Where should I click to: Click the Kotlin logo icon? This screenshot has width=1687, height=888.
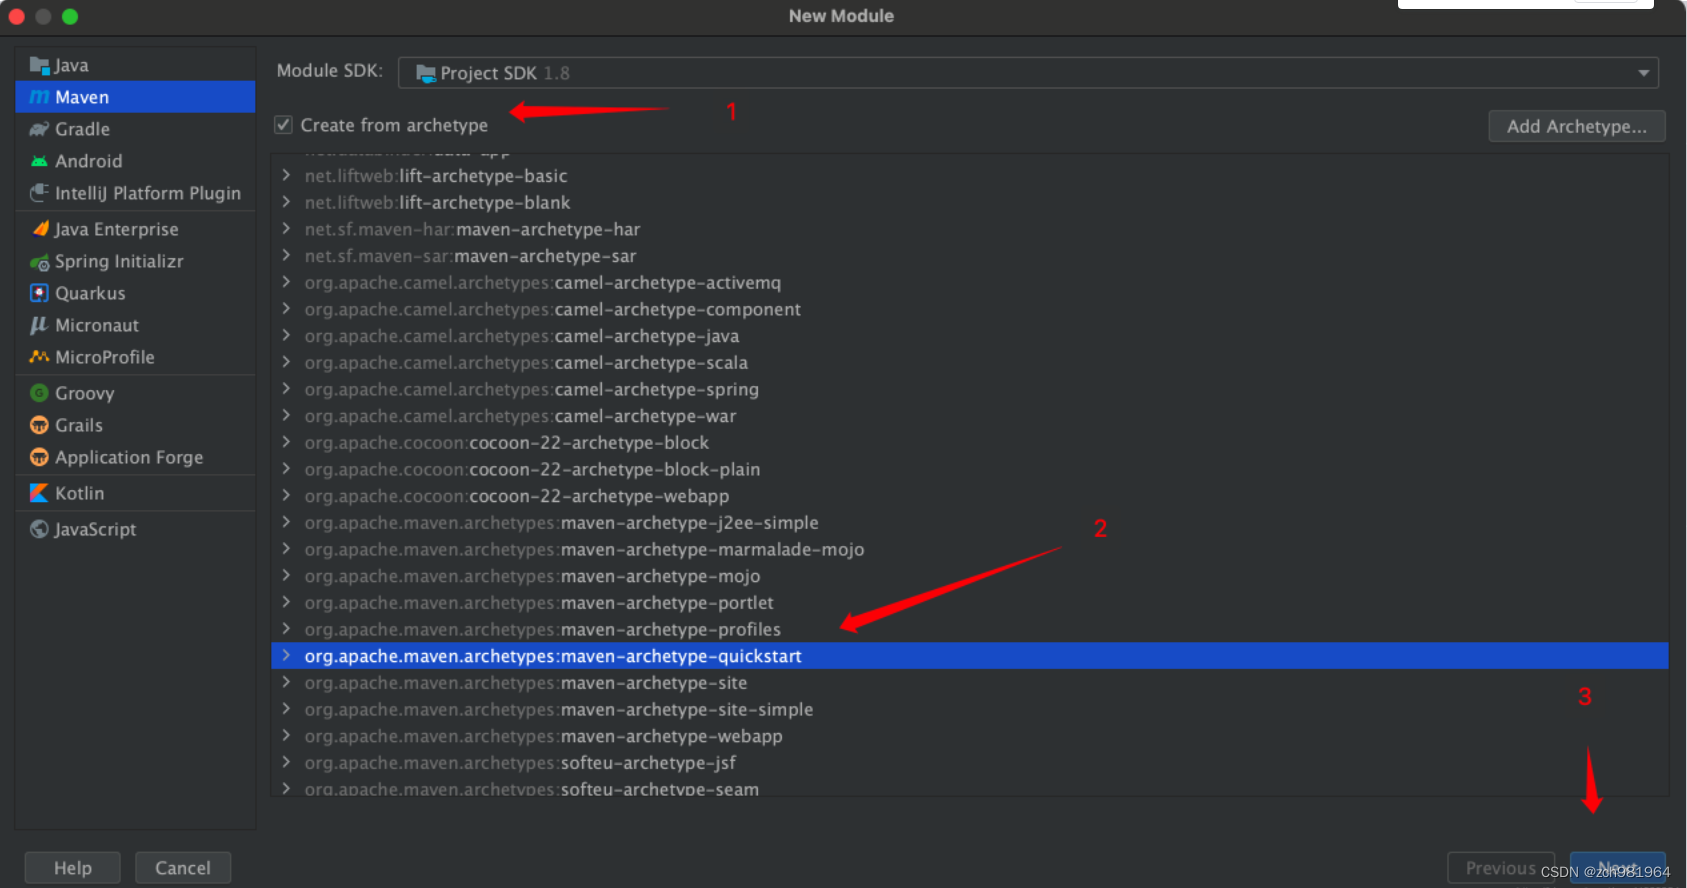[39, 493]
